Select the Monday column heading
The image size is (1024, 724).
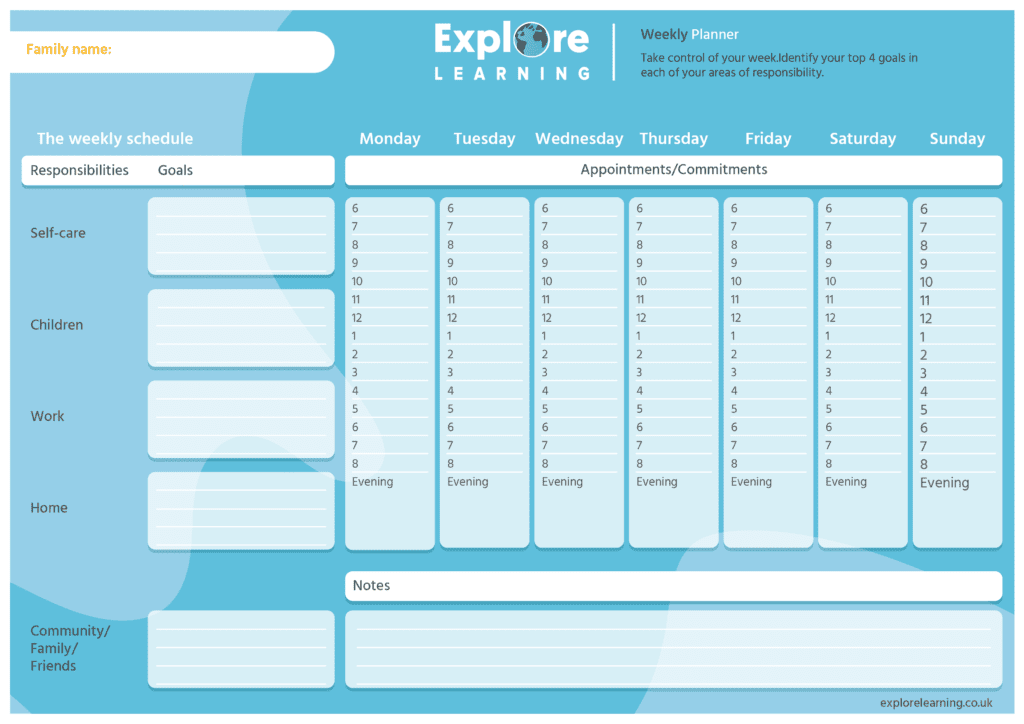390,138
